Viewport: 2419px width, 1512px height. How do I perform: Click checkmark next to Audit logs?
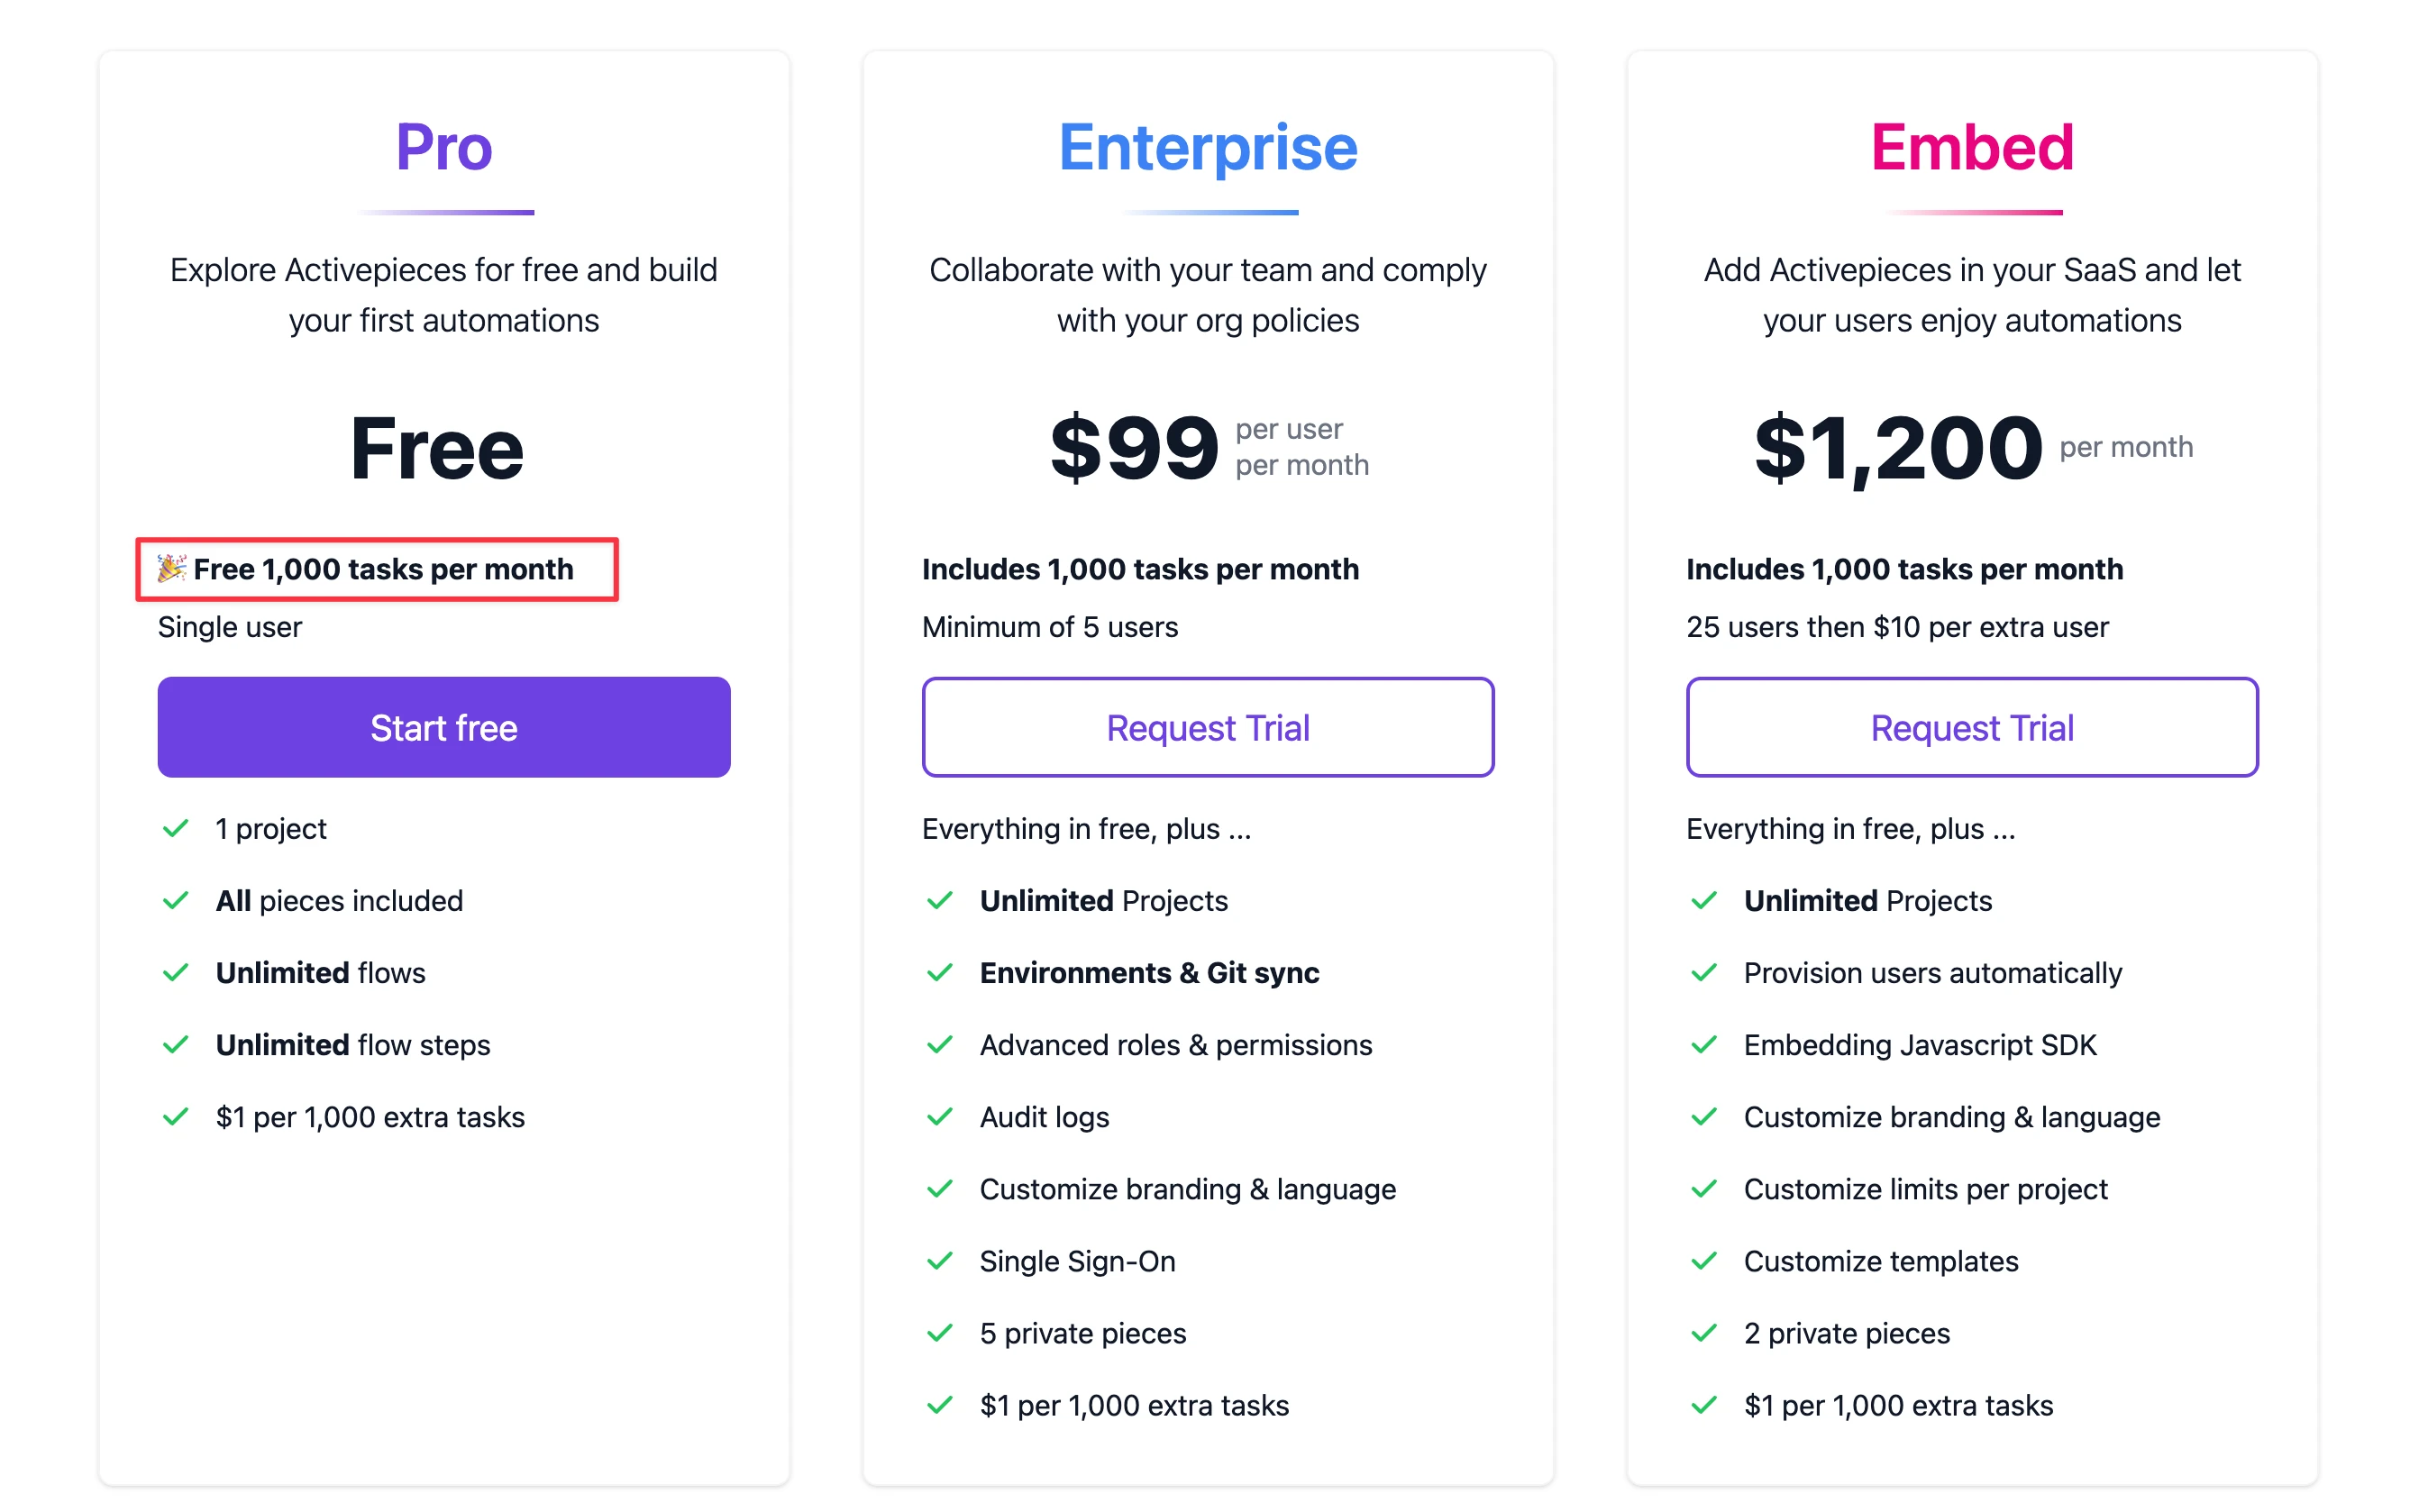(940, 1117)
